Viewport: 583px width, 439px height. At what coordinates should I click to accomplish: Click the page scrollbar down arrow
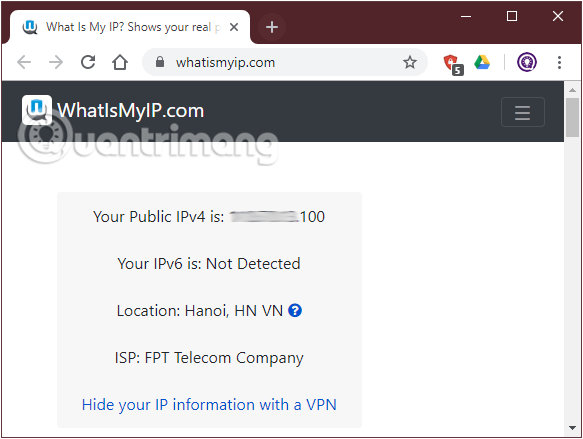coord(572,428)
